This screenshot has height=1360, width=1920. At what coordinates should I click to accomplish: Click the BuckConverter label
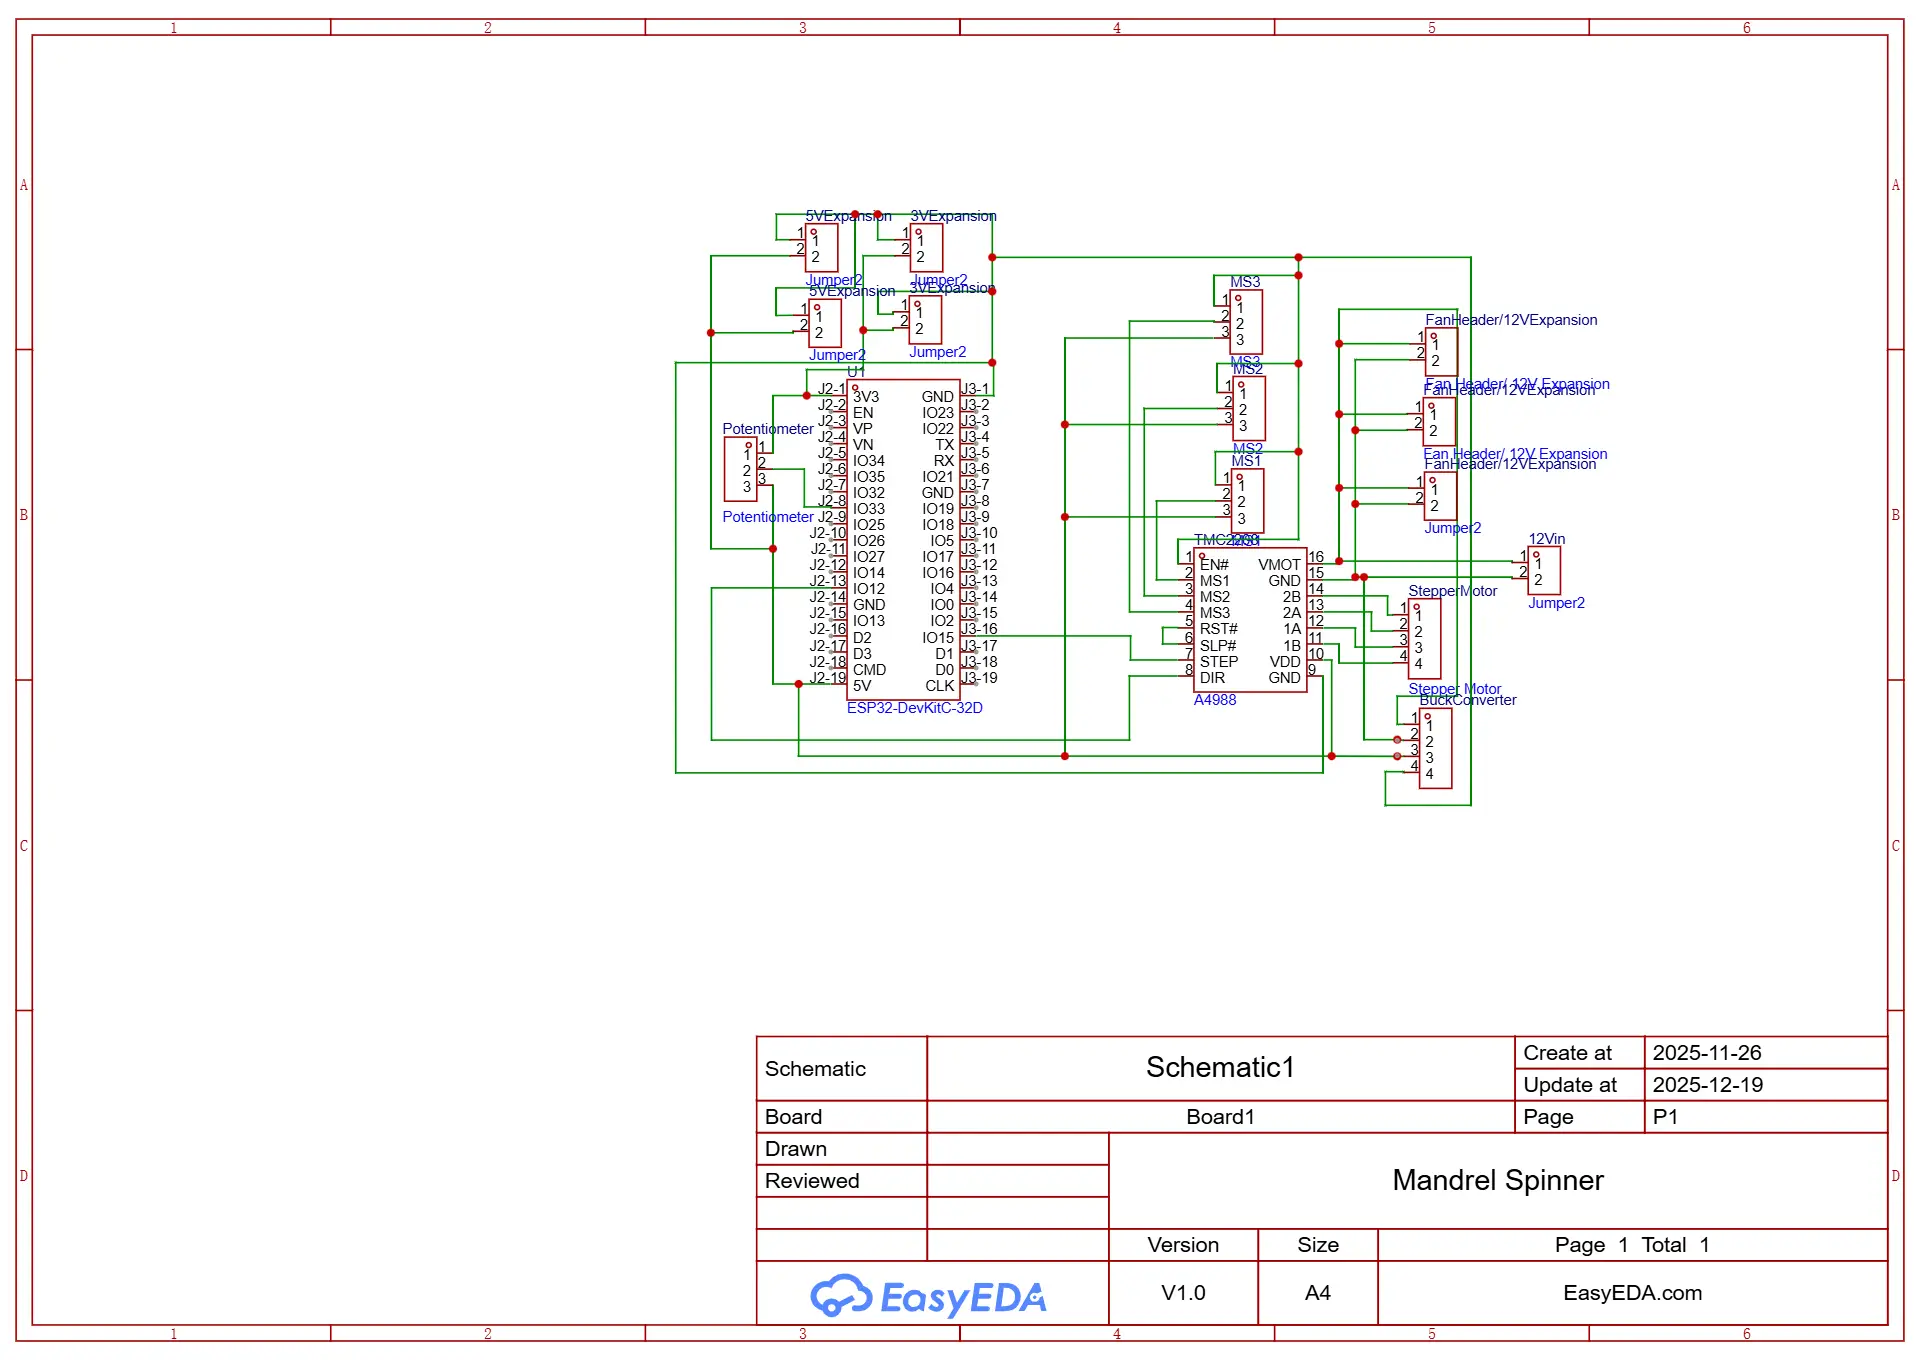coord(1468,700)
